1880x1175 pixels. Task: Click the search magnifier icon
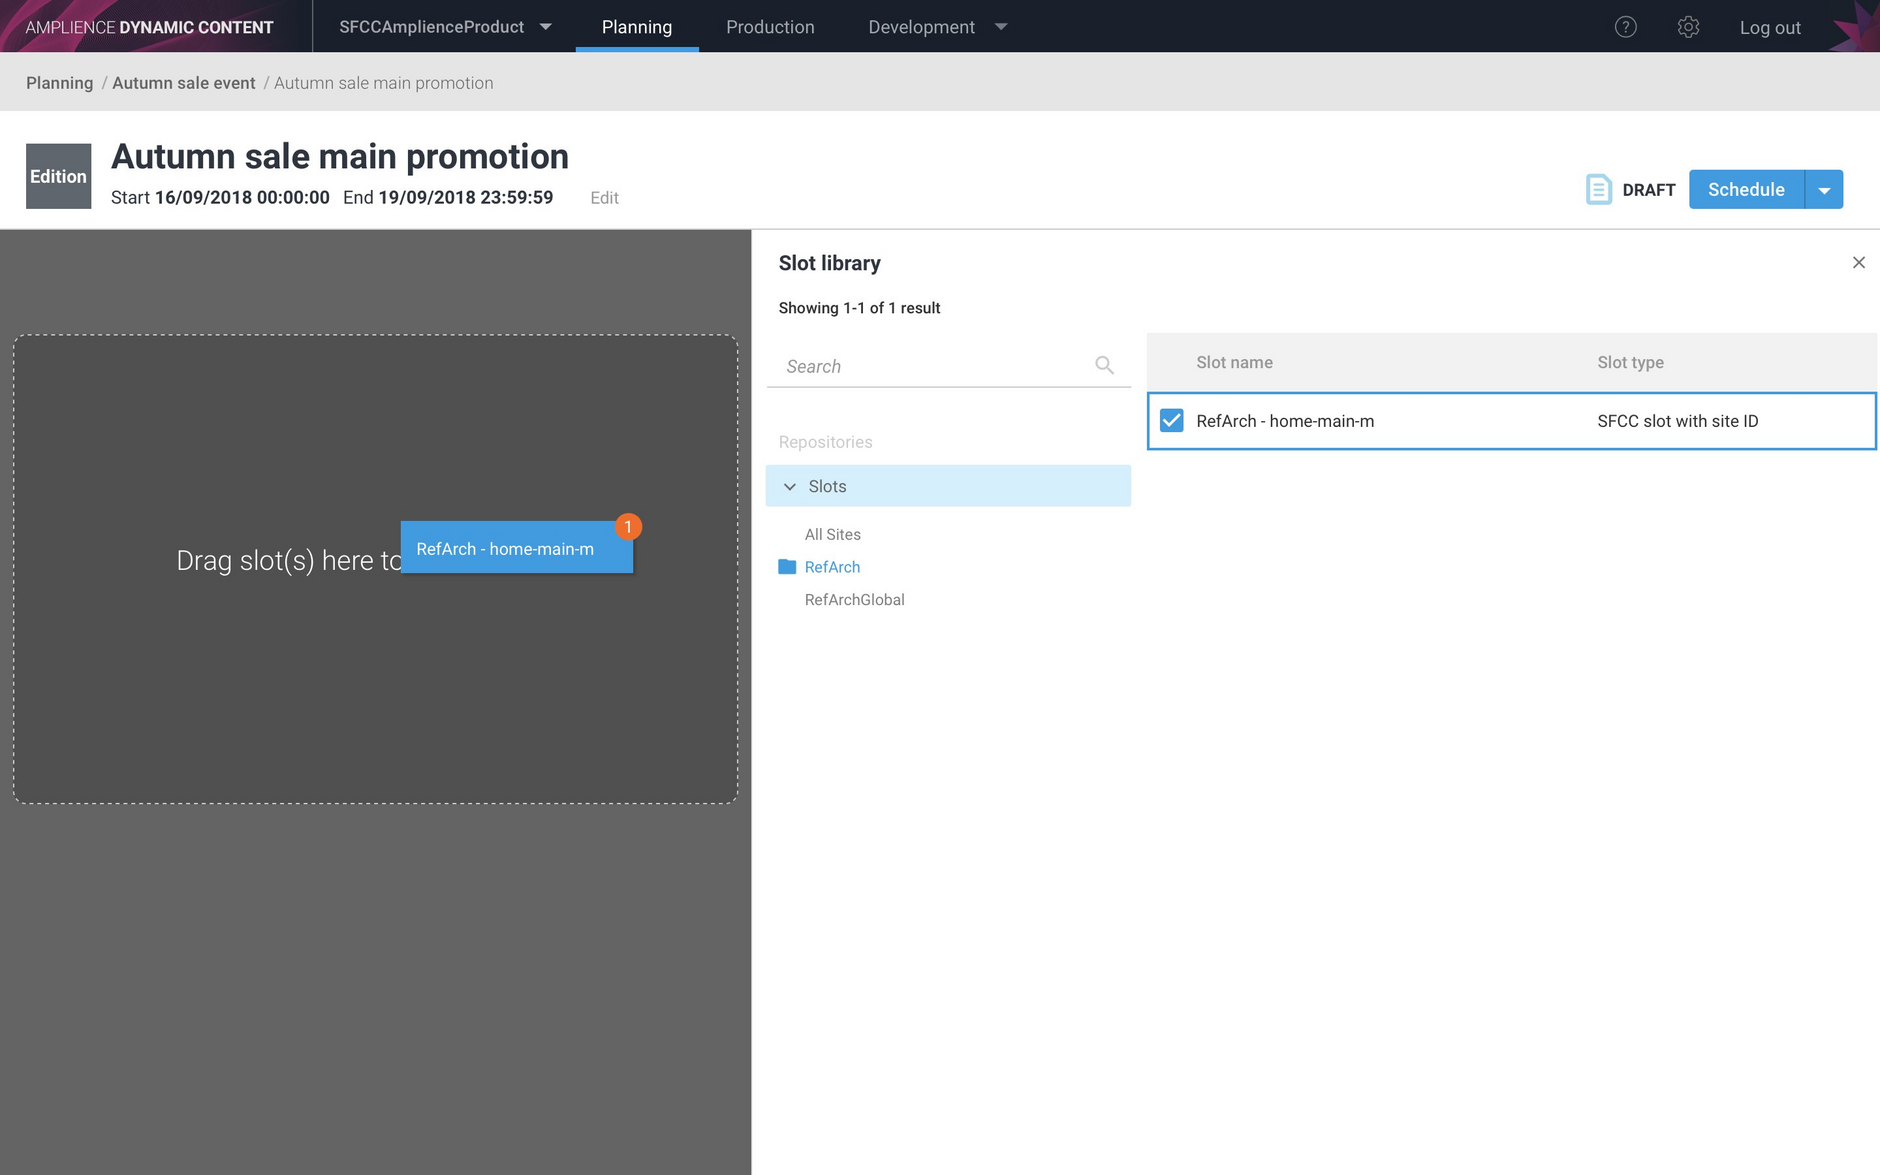[1104, 365]
